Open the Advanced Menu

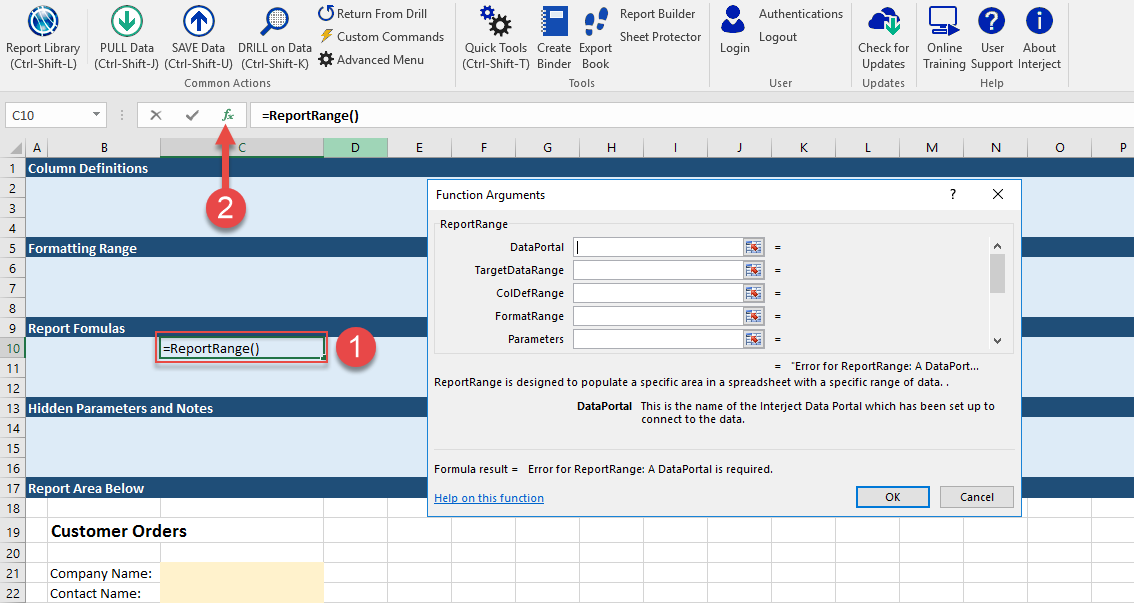tap(371, 59)
